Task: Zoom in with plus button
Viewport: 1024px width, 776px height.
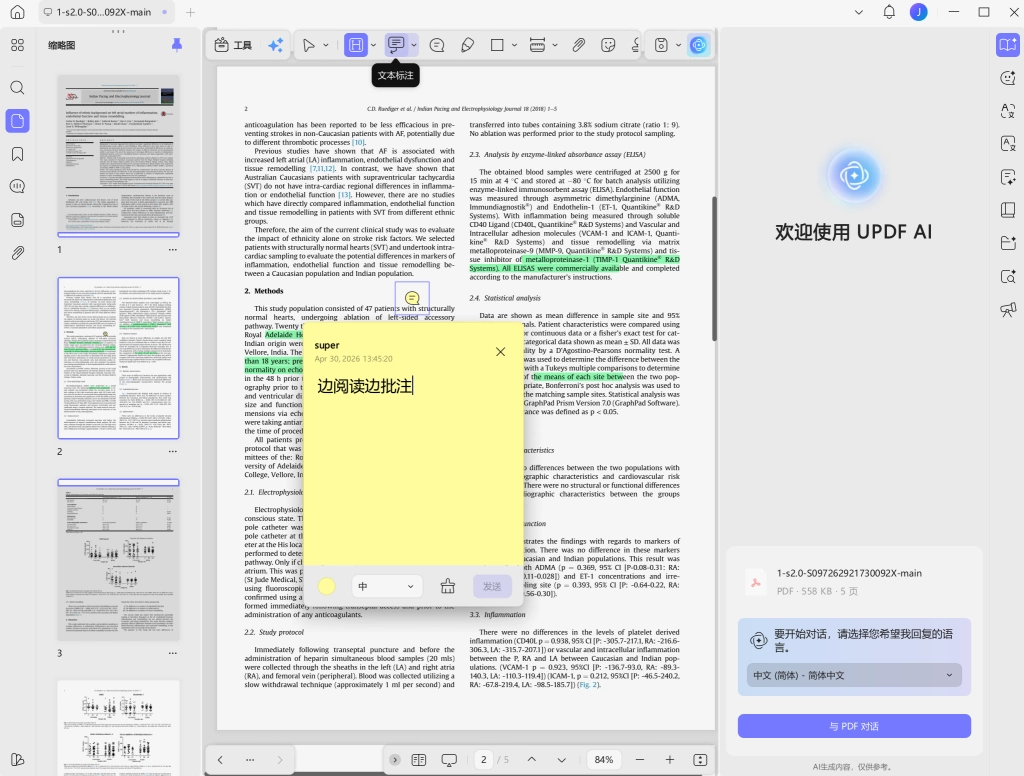Action: coord(669,760)
